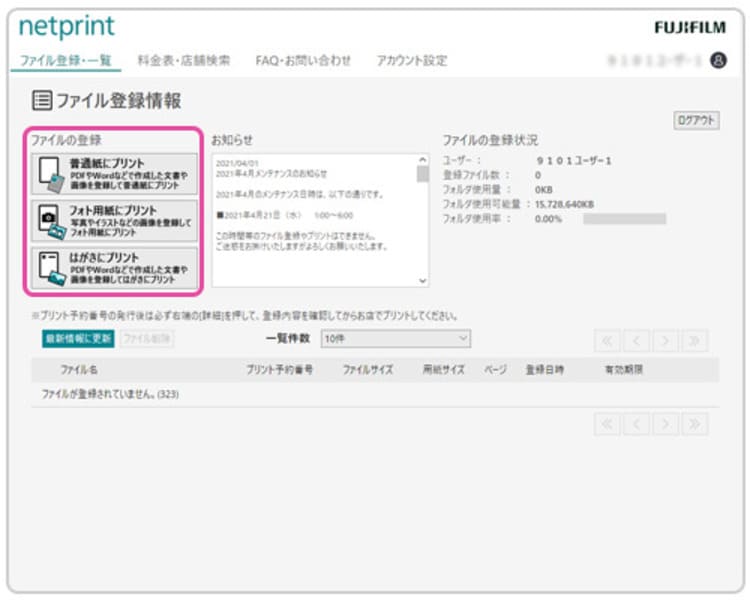
Task: Click the notice box scroll-down arrow
Action: click(422, 281)
